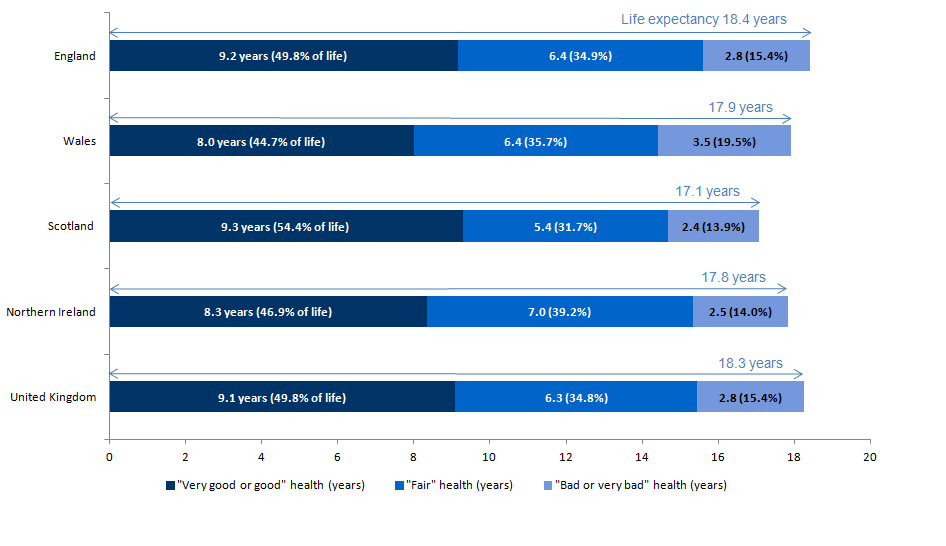Click England's 2.8 (15.4%) bad health segment
Viewport: 946px width, 546px height.
point(756,56)
